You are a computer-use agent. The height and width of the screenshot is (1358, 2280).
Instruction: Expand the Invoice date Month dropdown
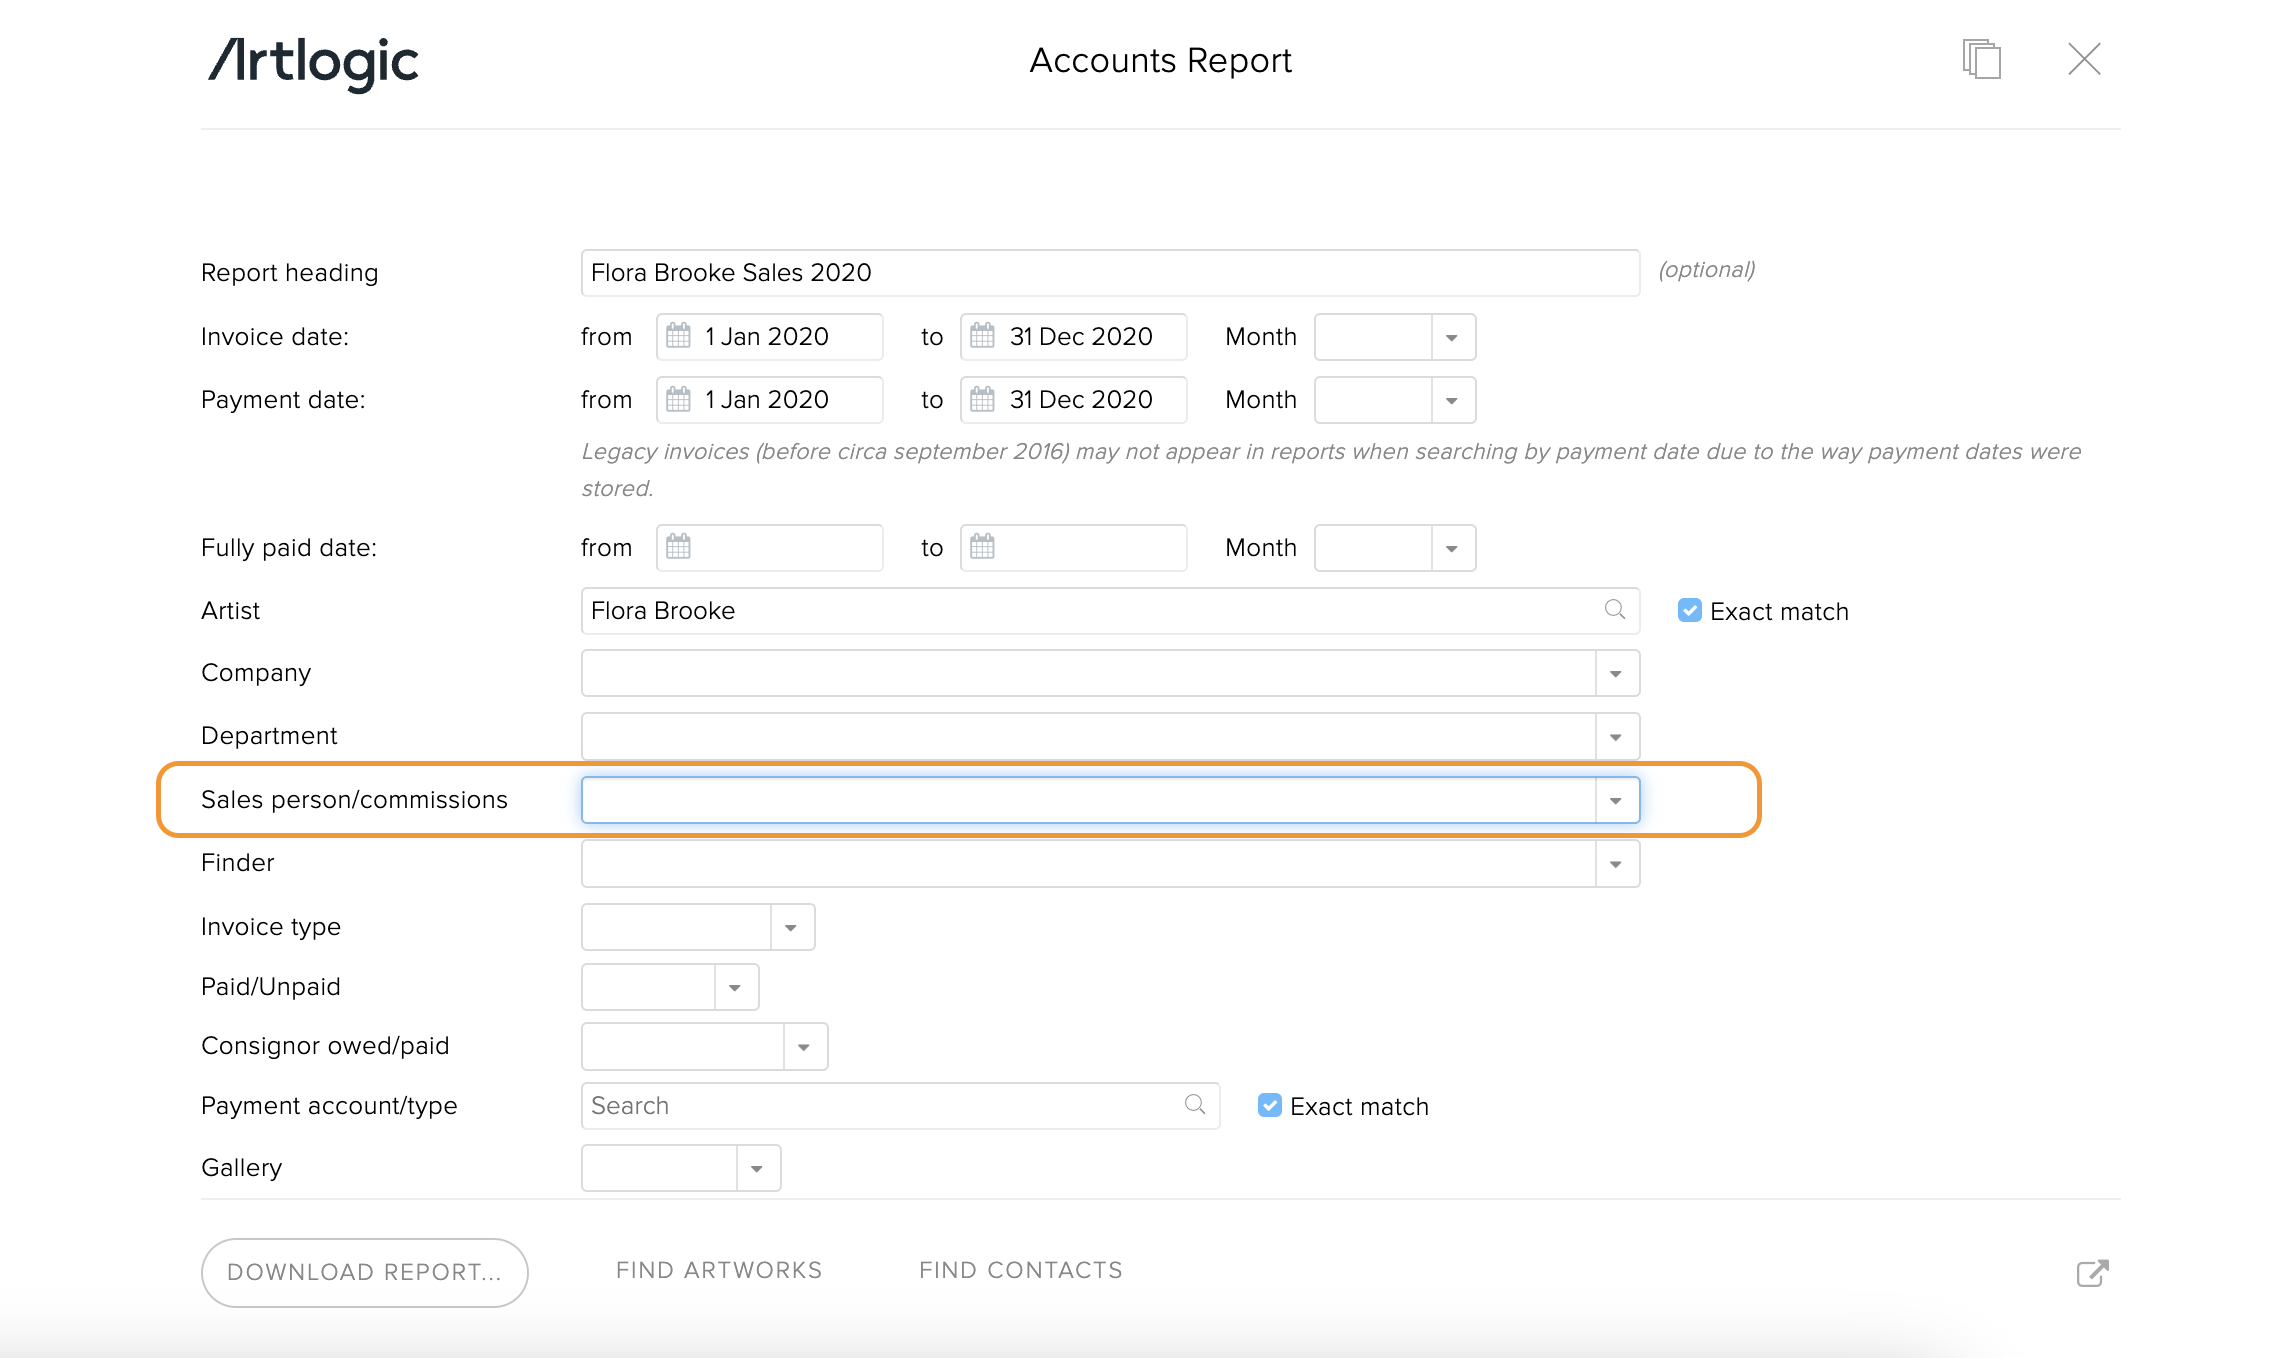1452,337
